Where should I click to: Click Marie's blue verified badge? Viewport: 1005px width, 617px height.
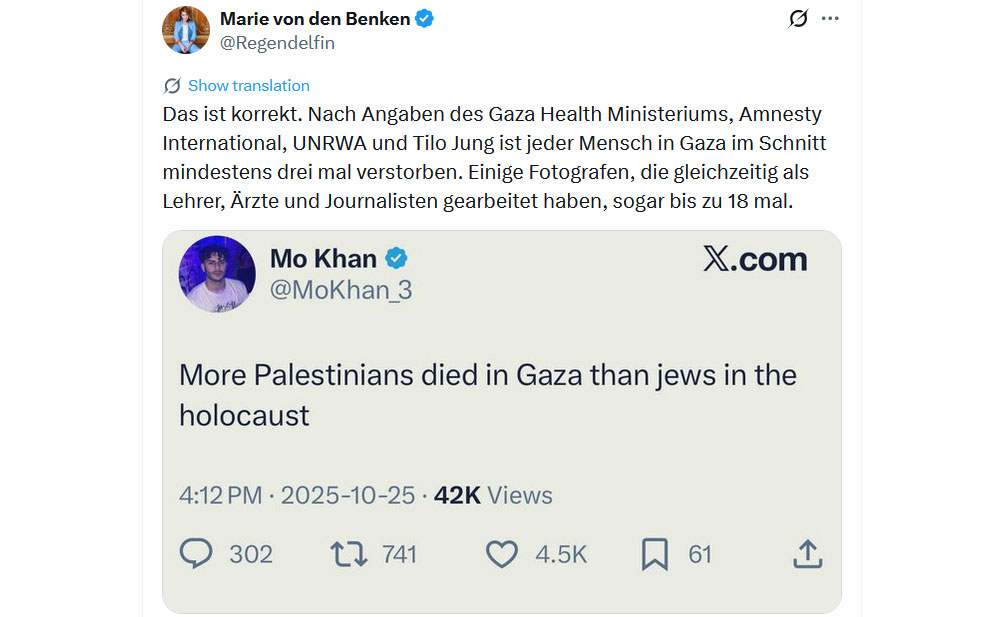point(425,19)
